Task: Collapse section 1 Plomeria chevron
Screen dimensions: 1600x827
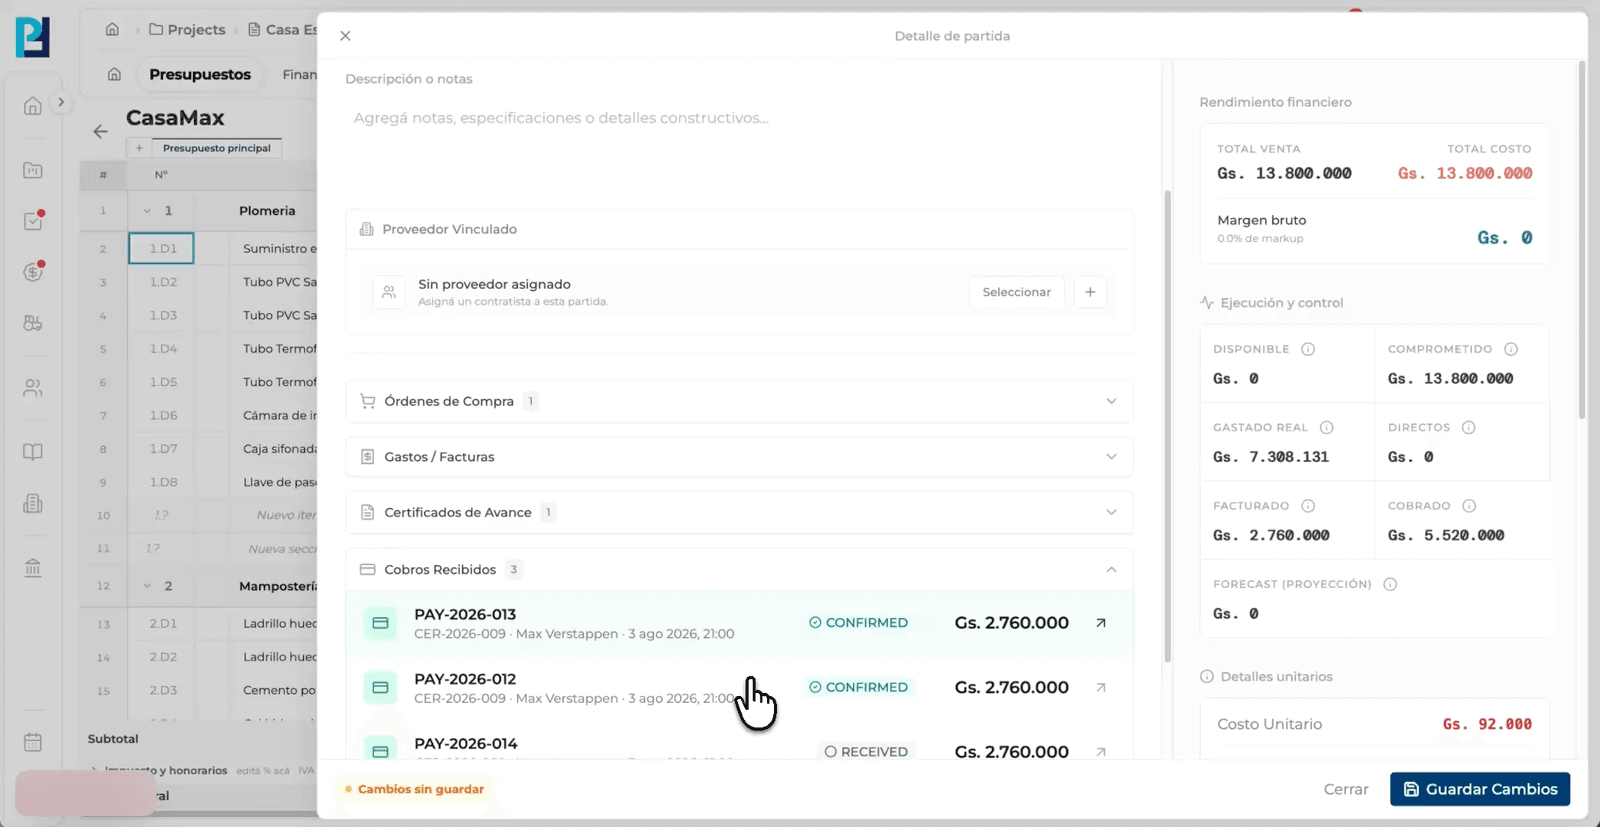Action: (x=147, y=211)
